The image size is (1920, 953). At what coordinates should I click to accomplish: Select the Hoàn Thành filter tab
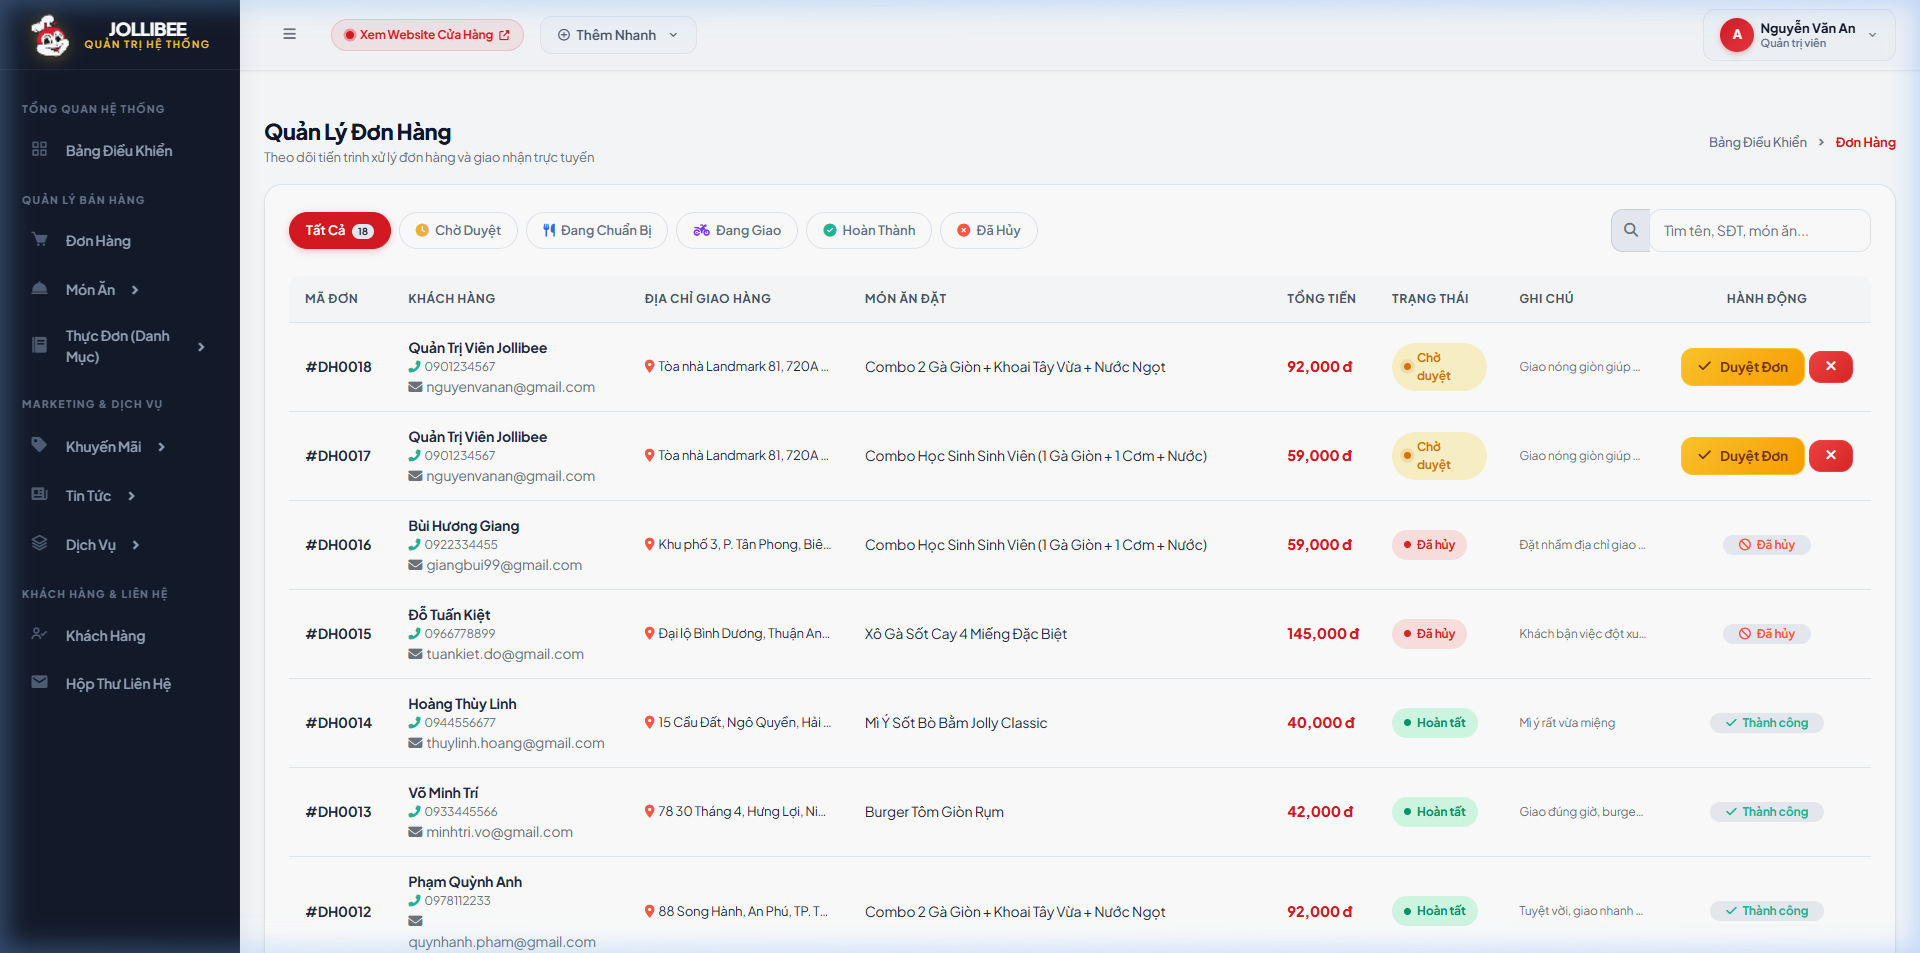(x=869, y=231)
